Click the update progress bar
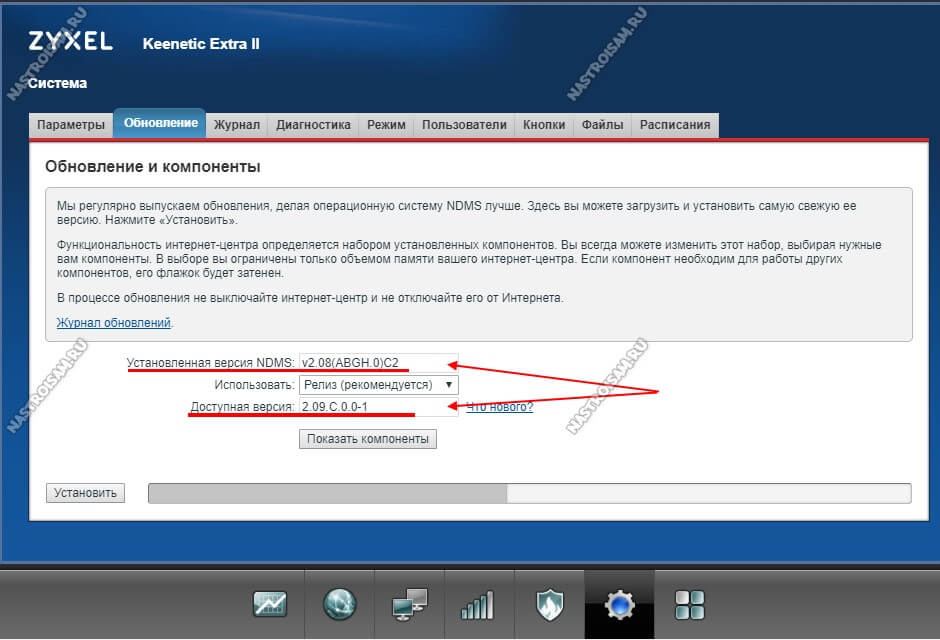Screen dimensions: 940x640 click(x=529, y=493)
